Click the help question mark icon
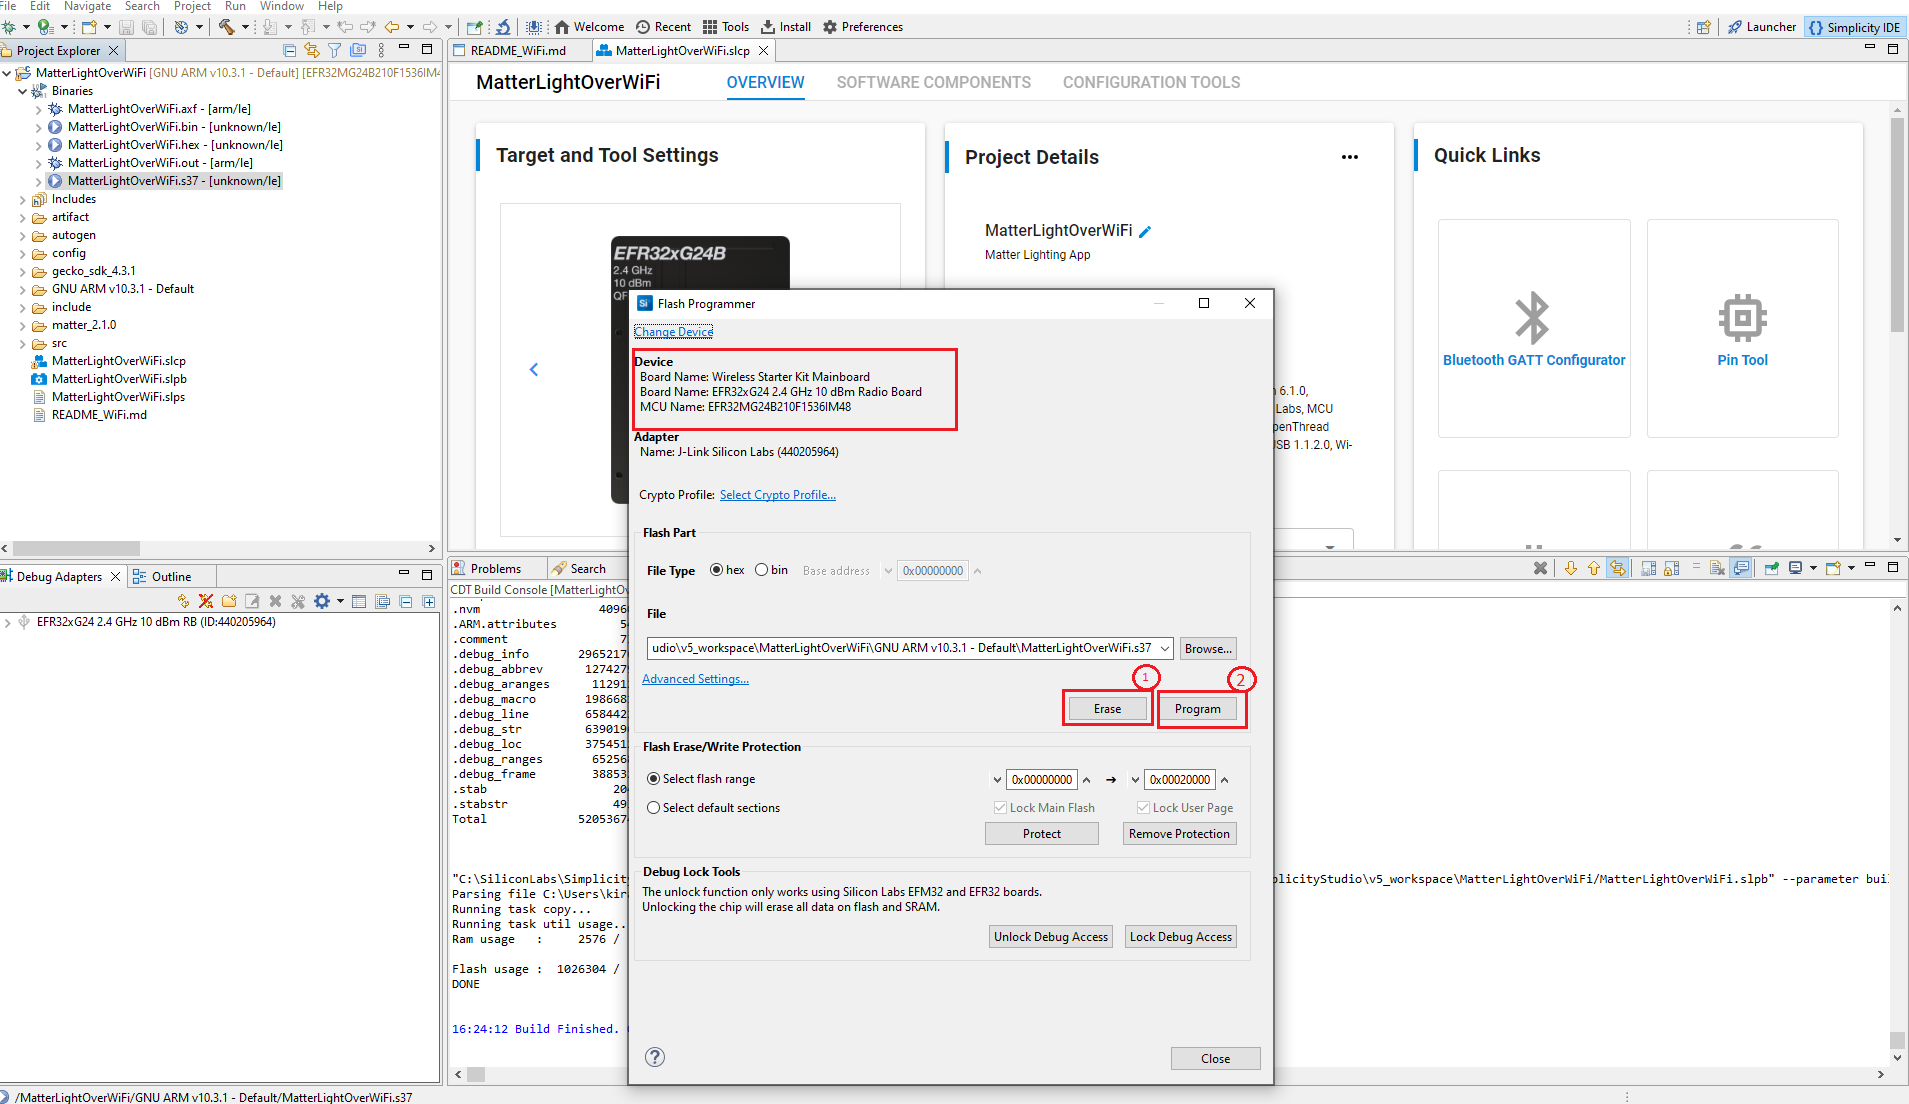The image size is (1909, 1104). (x=655, y=1057)
